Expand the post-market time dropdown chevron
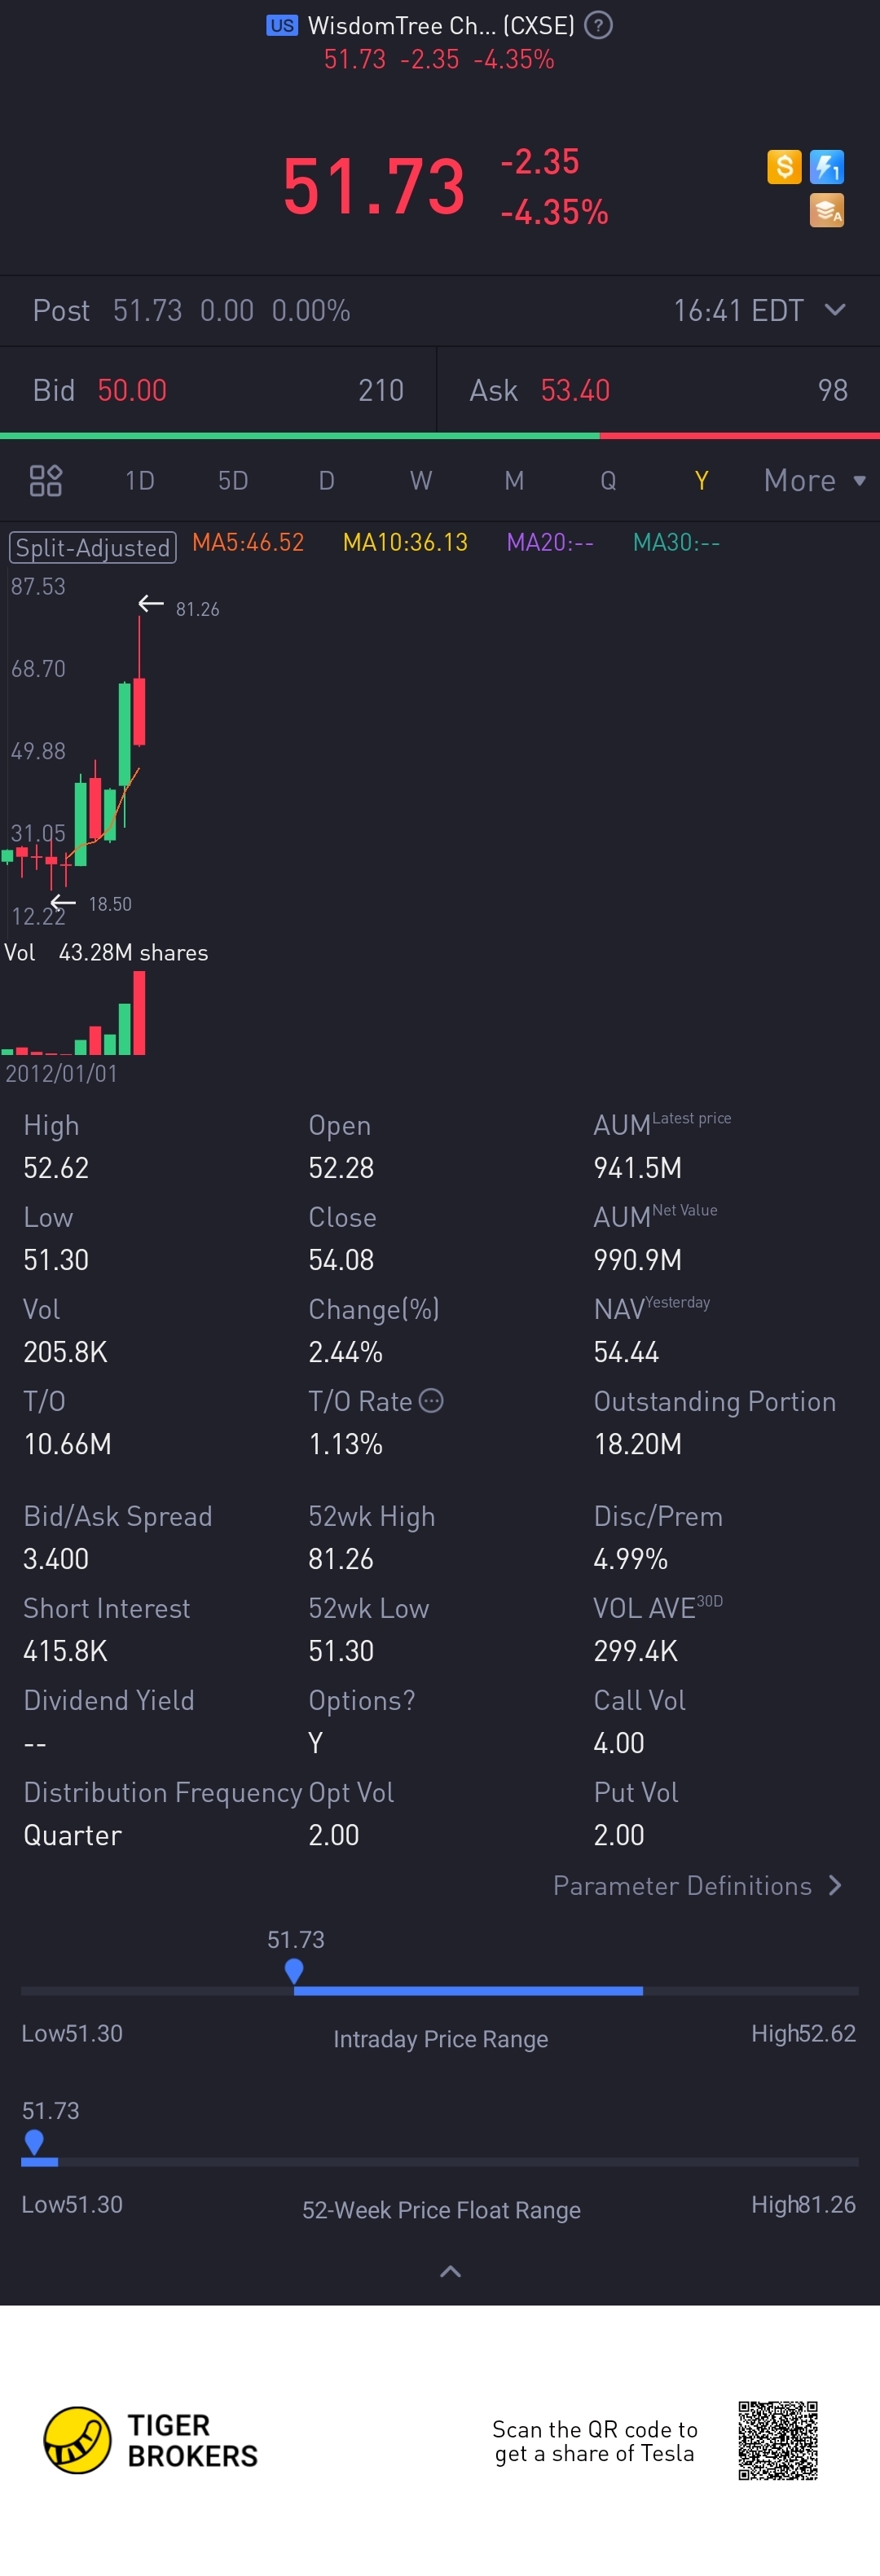The image size is (880, 2576). (835, 310)
